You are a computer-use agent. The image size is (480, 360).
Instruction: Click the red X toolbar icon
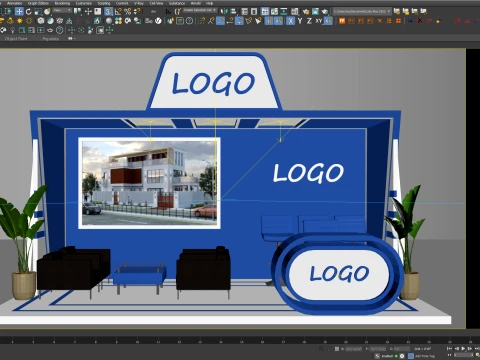click(420, 21)
